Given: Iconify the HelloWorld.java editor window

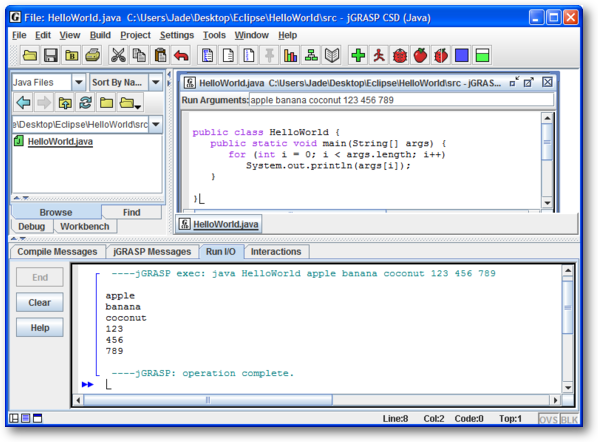Looking at the screenshot, I should [514, 82].
